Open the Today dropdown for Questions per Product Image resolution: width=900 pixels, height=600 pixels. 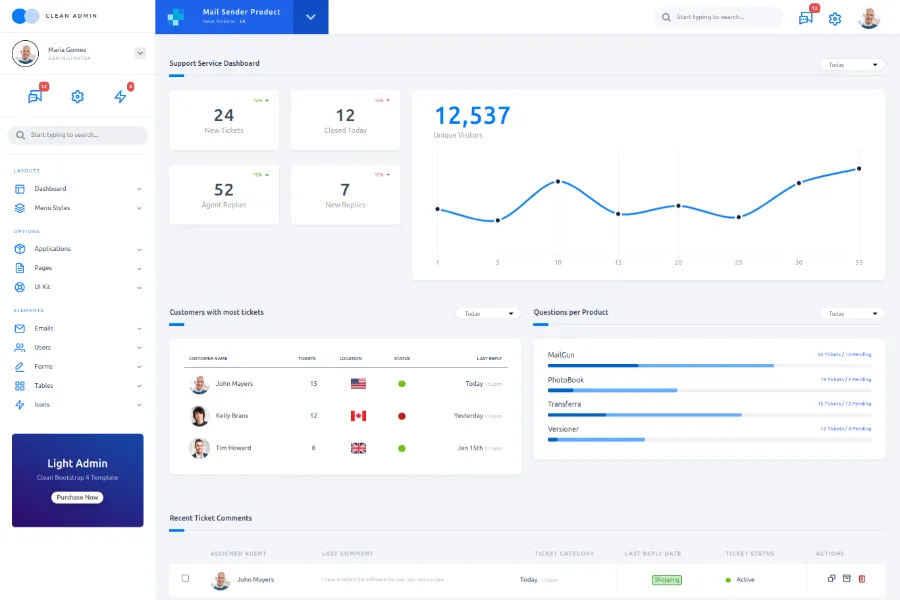pyautogui.click(x=851, y=314)
